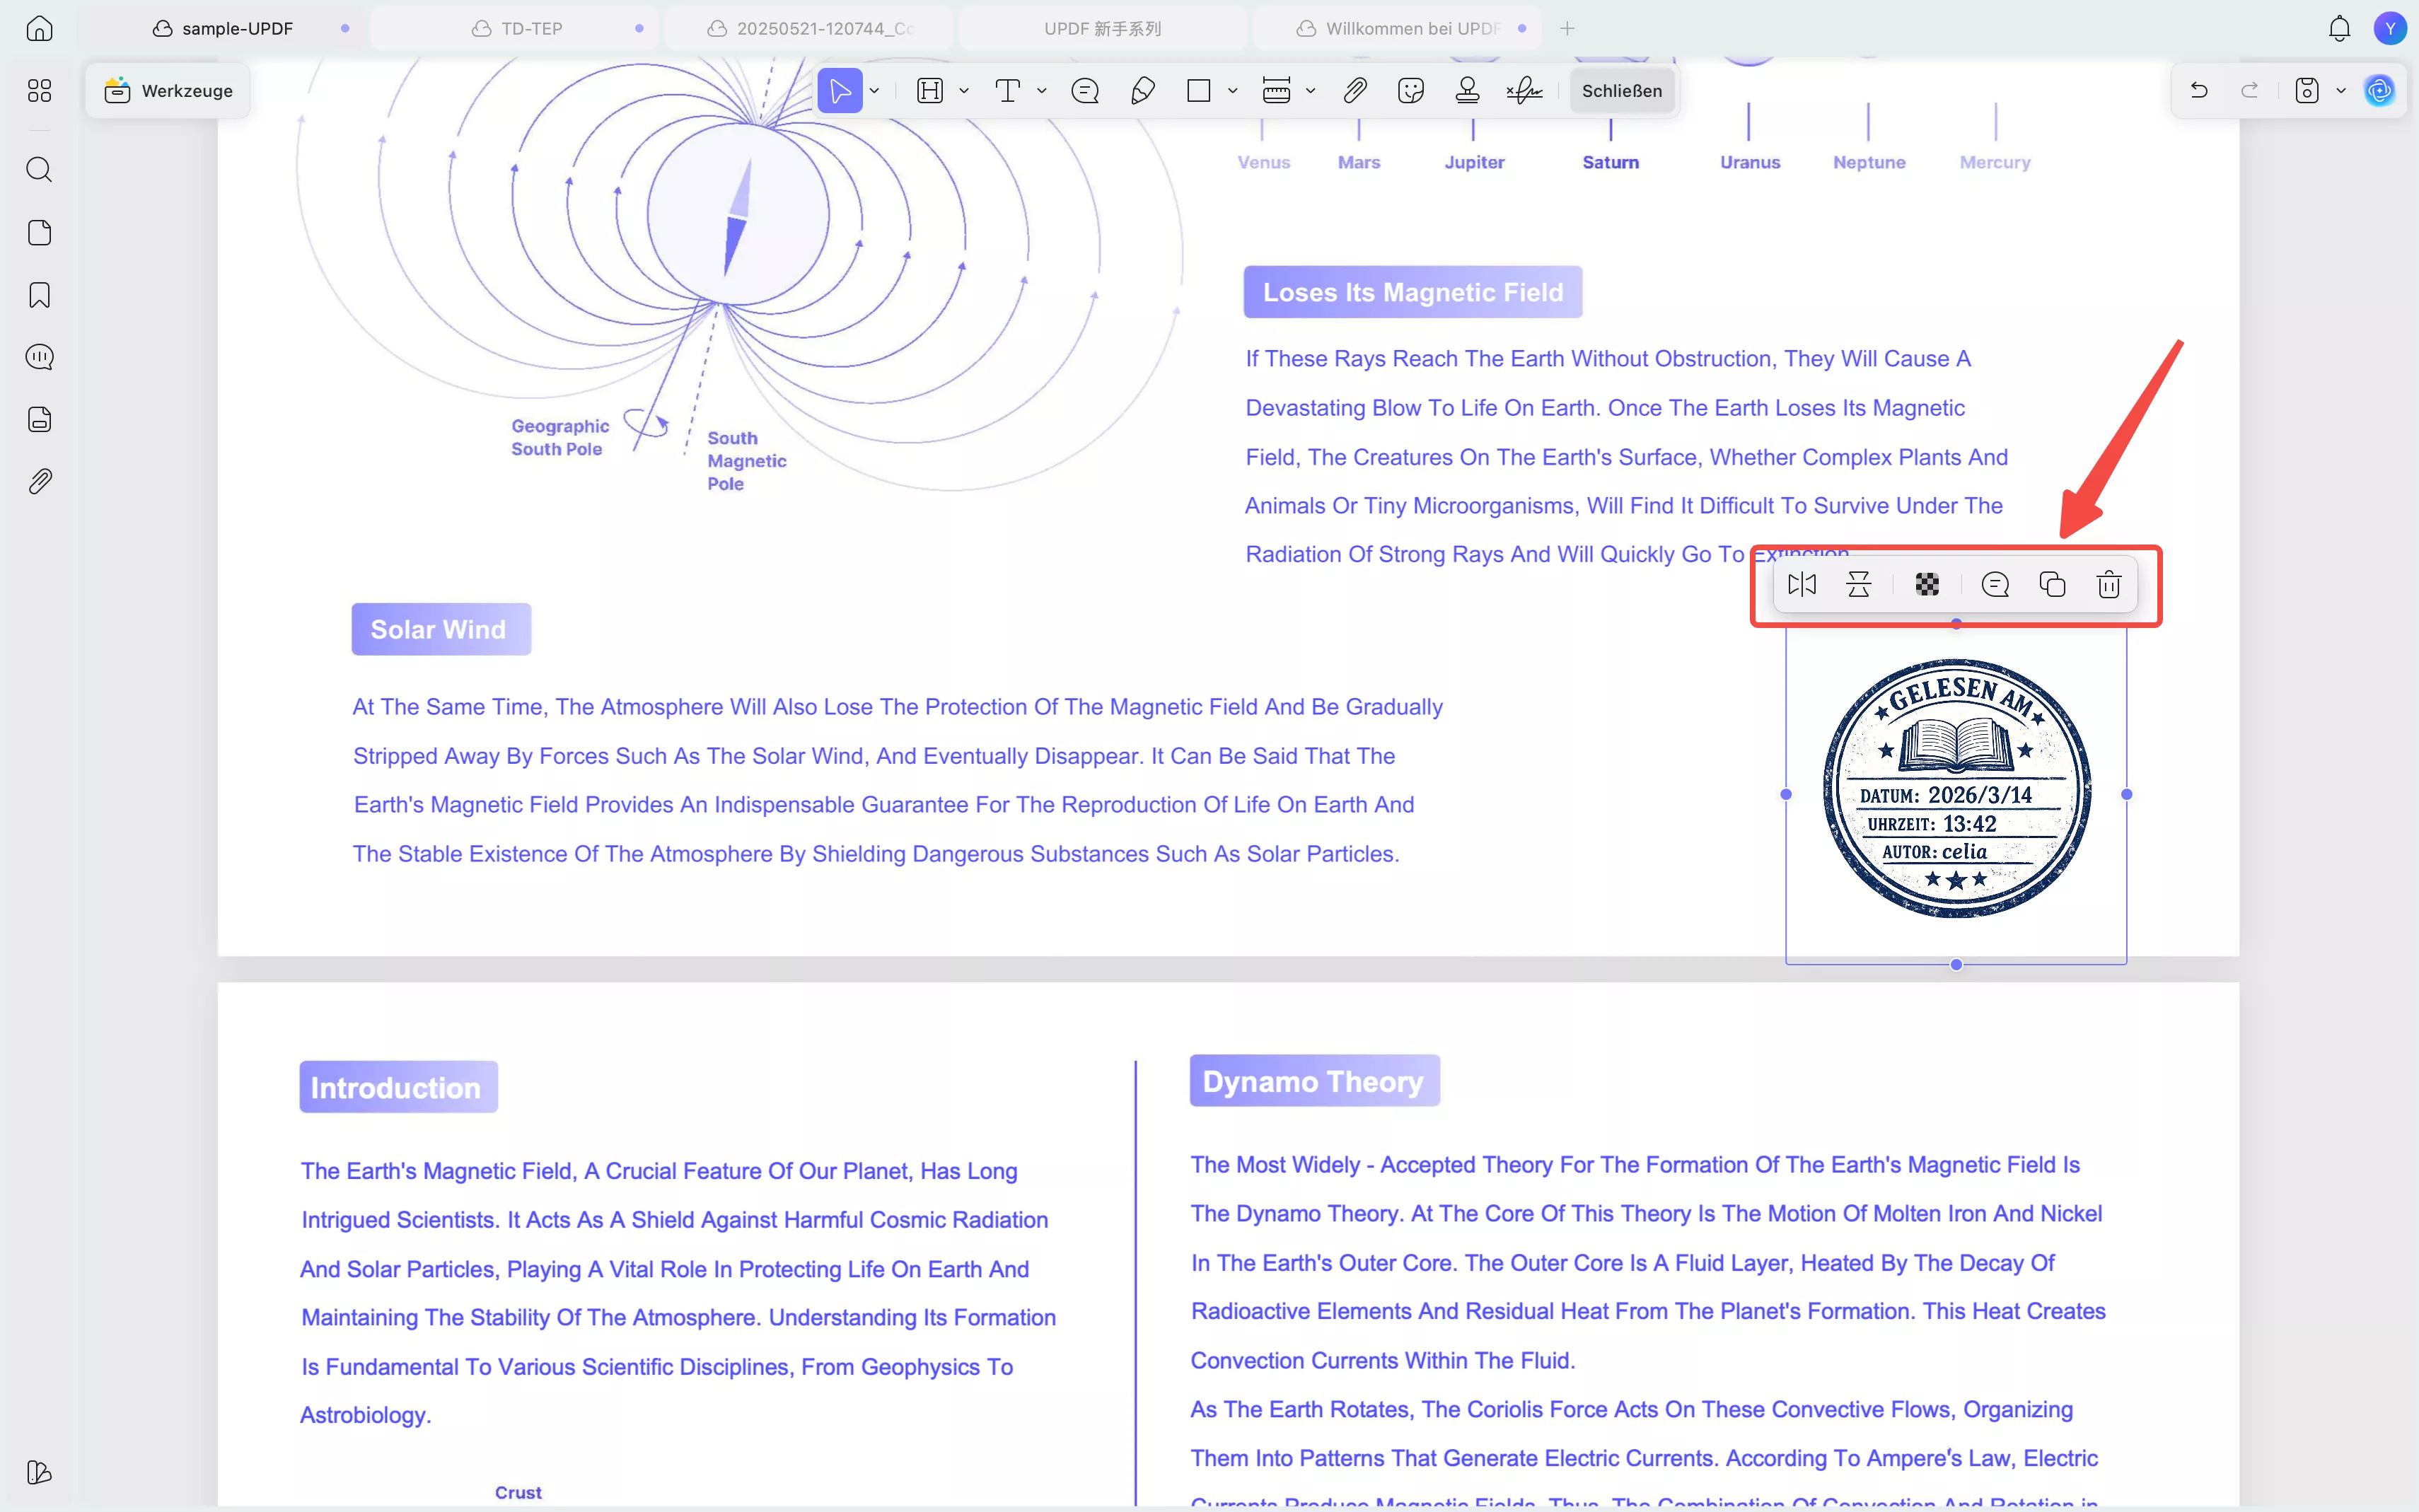This screenshot has width=2419, height=1512.
Task: Click the Schließen button
Action: pos(1621,91)
